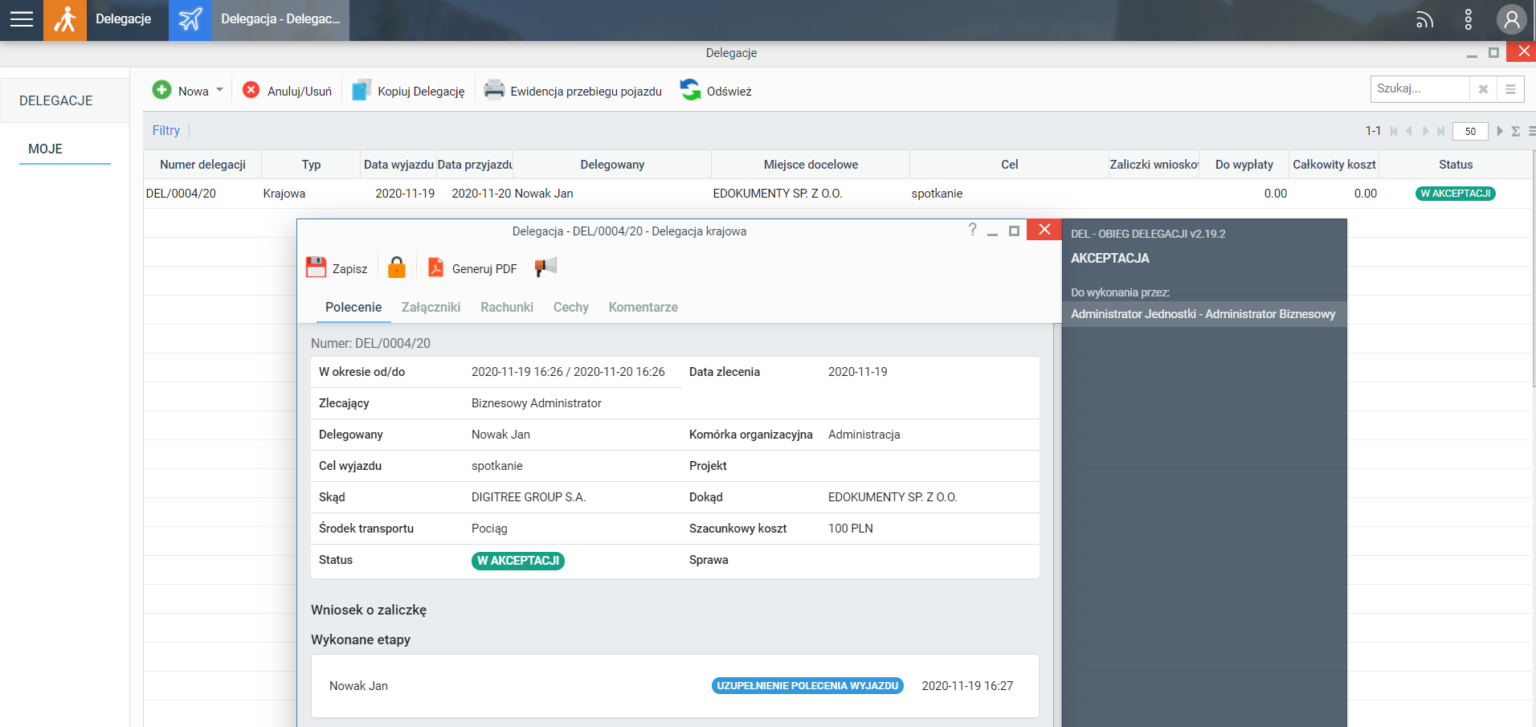This screenshot has width=1536, height=727.
Task: Click the sigma summary icon
Action: [x=1516, y=131]
